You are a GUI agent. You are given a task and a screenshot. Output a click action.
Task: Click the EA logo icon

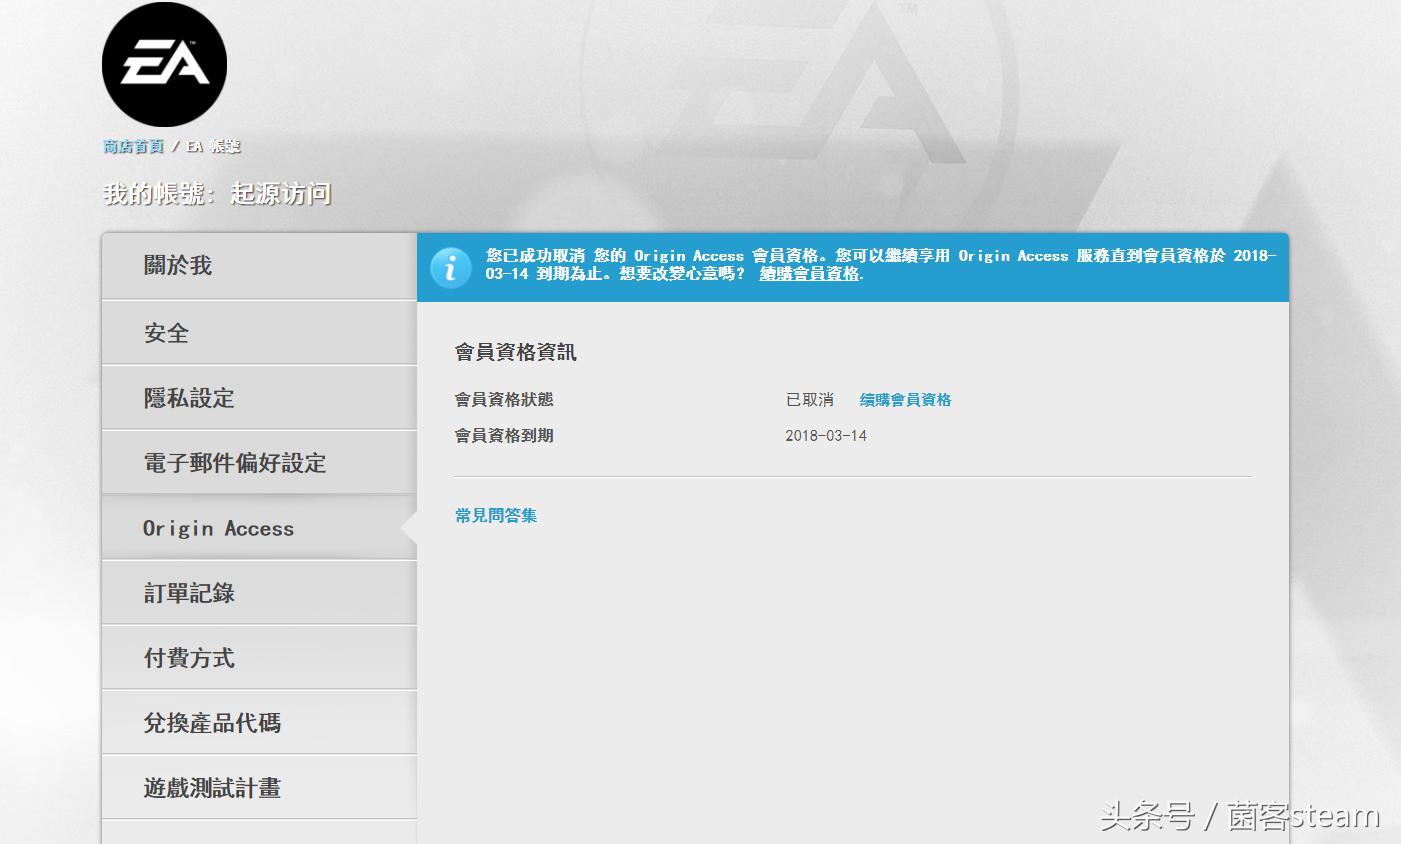click(x=164, y=65)
